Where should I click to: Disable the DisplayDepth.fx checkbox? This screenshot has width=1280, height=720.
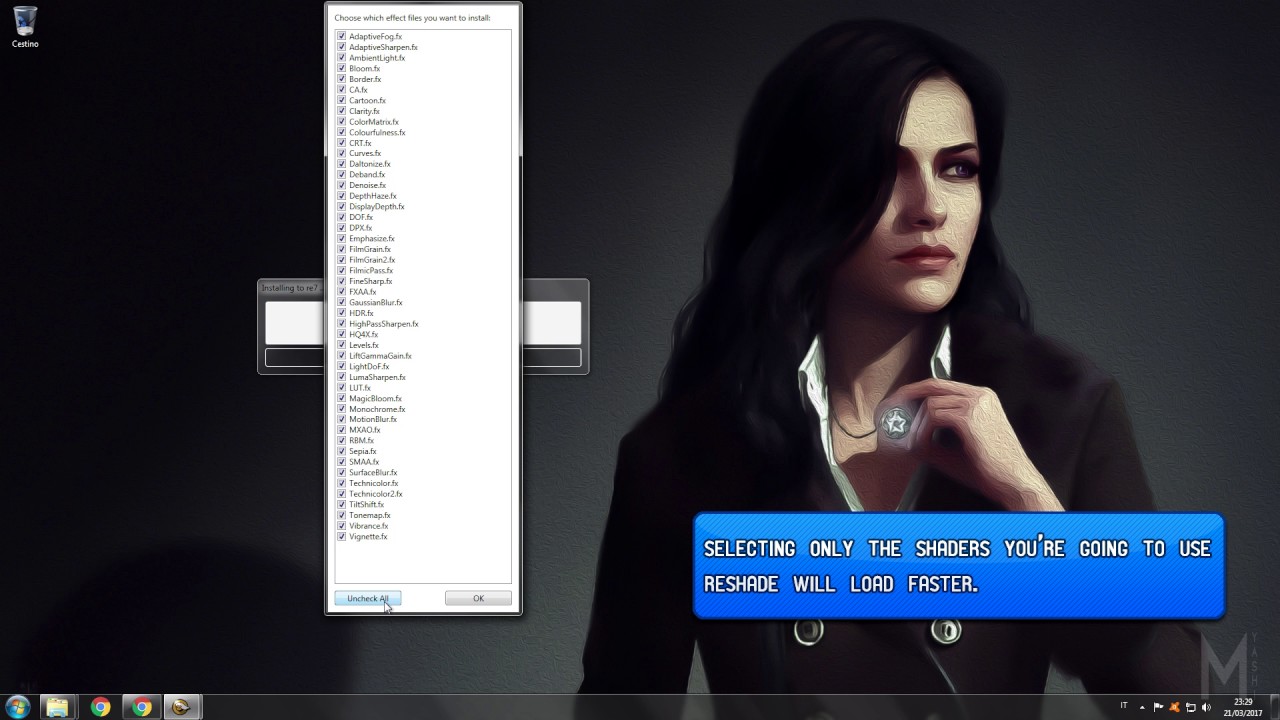341,207
